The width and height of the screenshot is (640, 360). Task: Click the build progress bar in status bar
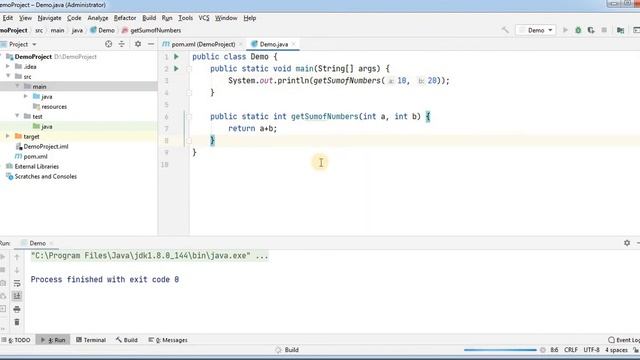point(500,350)
